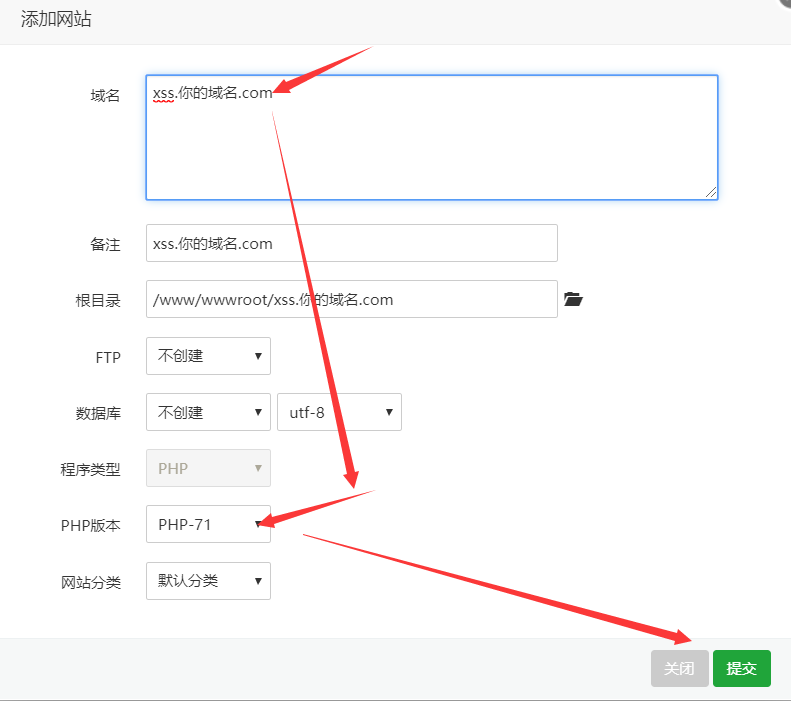Click the disabled 程序类型 PHP dropdown

pos(208,468)
